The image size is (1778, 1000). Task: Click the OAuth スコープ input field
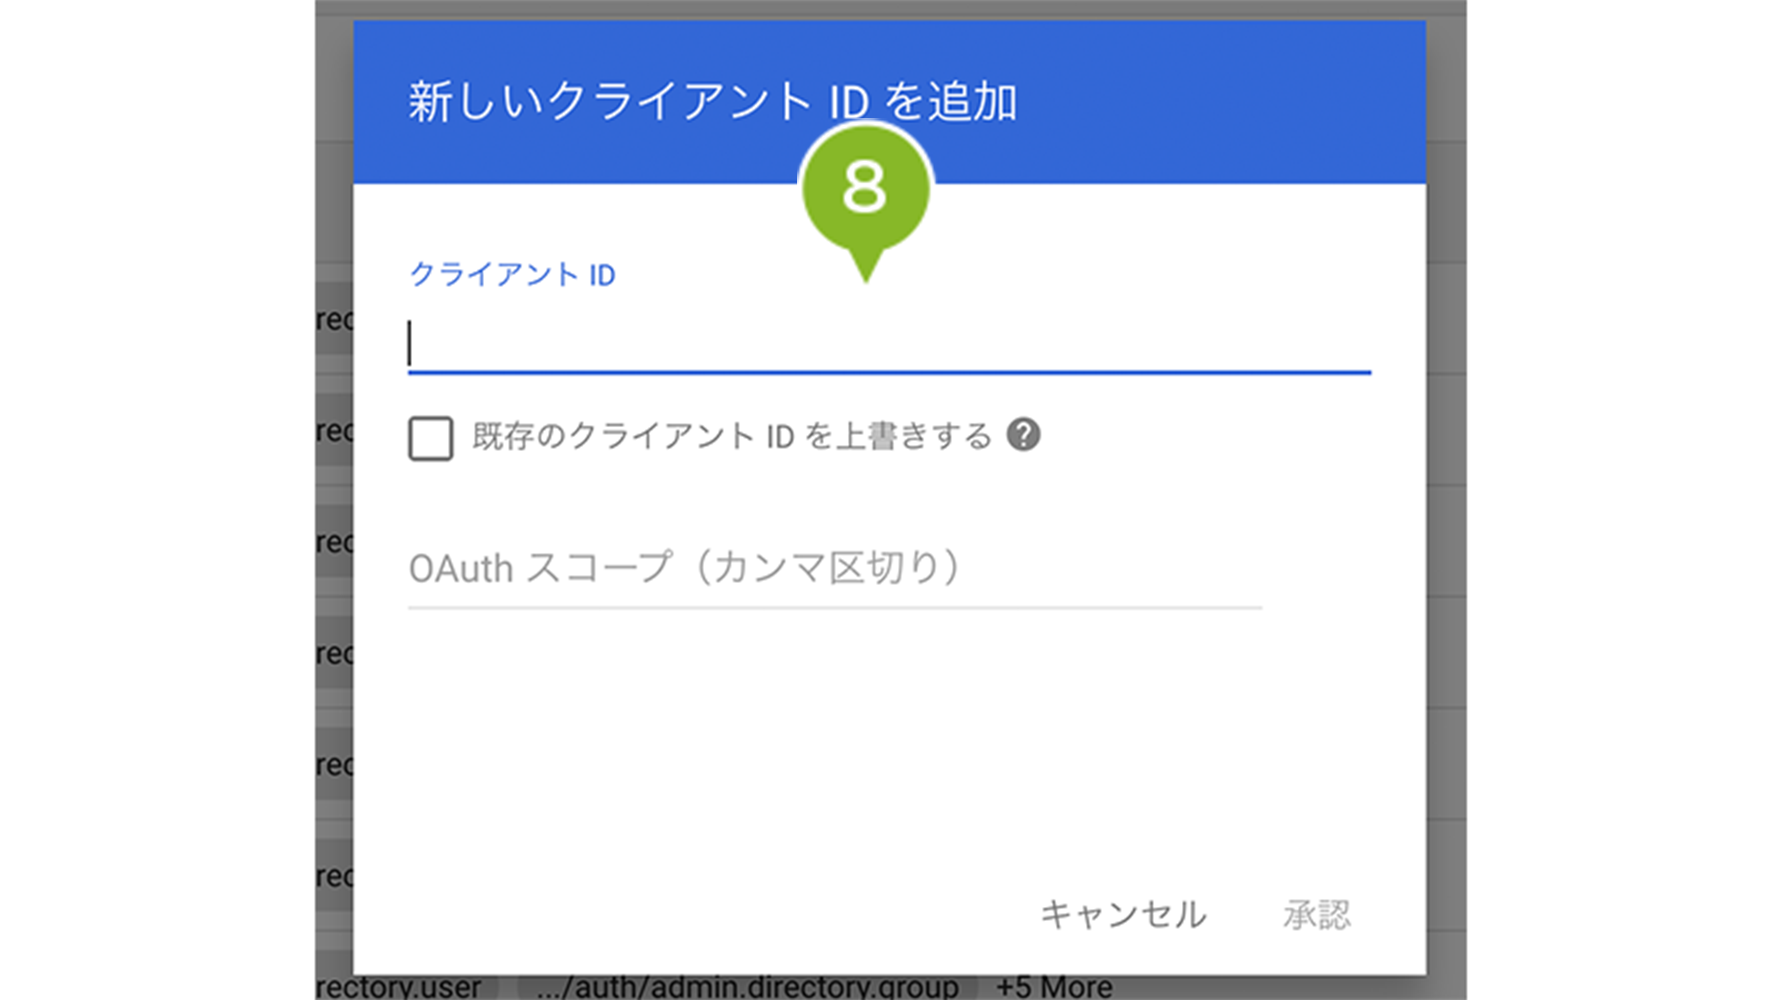(834, 569)
